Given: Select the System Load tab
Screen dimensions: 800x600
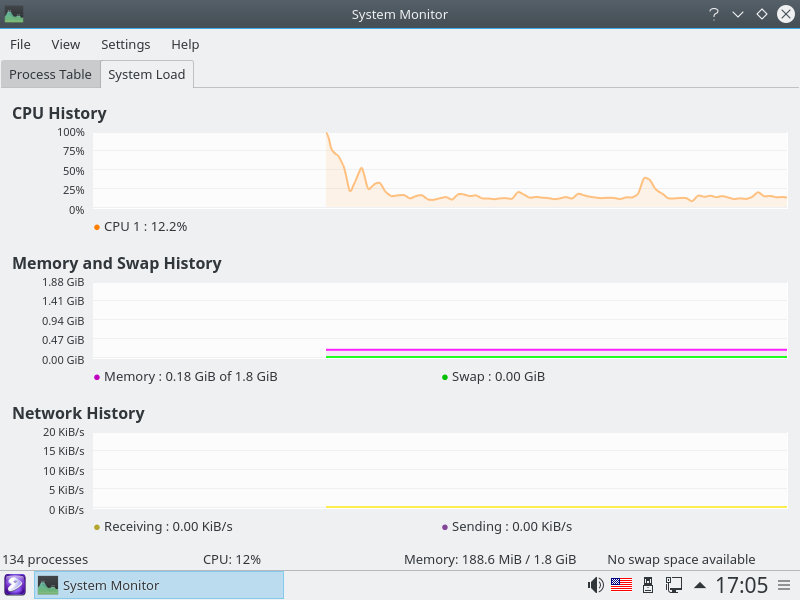Looking at the screenshot, I should click(146, 75).
